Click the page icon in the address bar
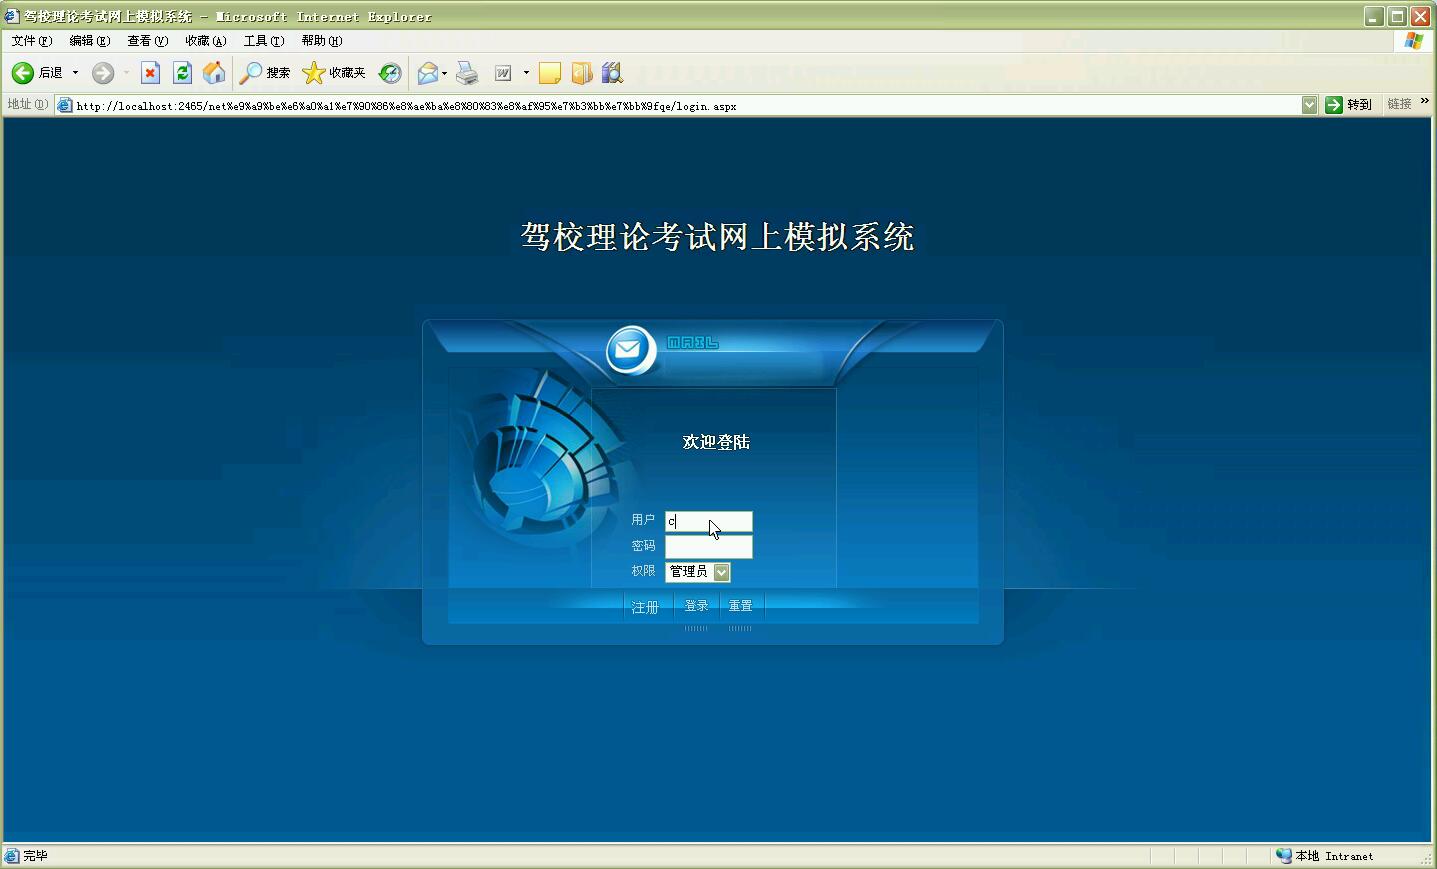This screenshot has height=869, width=1437. pos(65,105)
